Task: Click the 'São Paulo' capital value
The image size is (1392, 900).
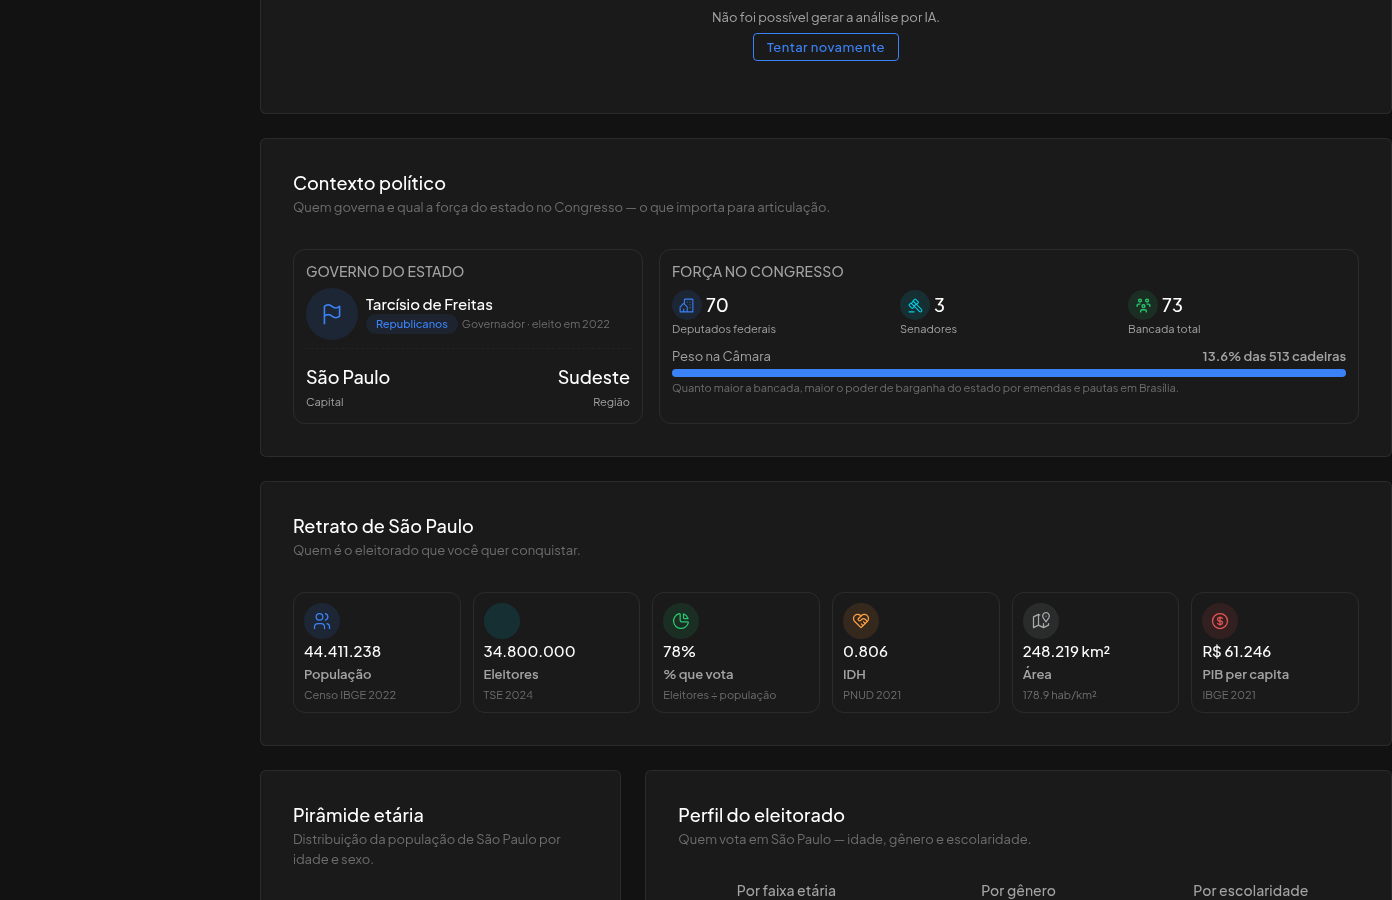Action: (x=348, y=377)
